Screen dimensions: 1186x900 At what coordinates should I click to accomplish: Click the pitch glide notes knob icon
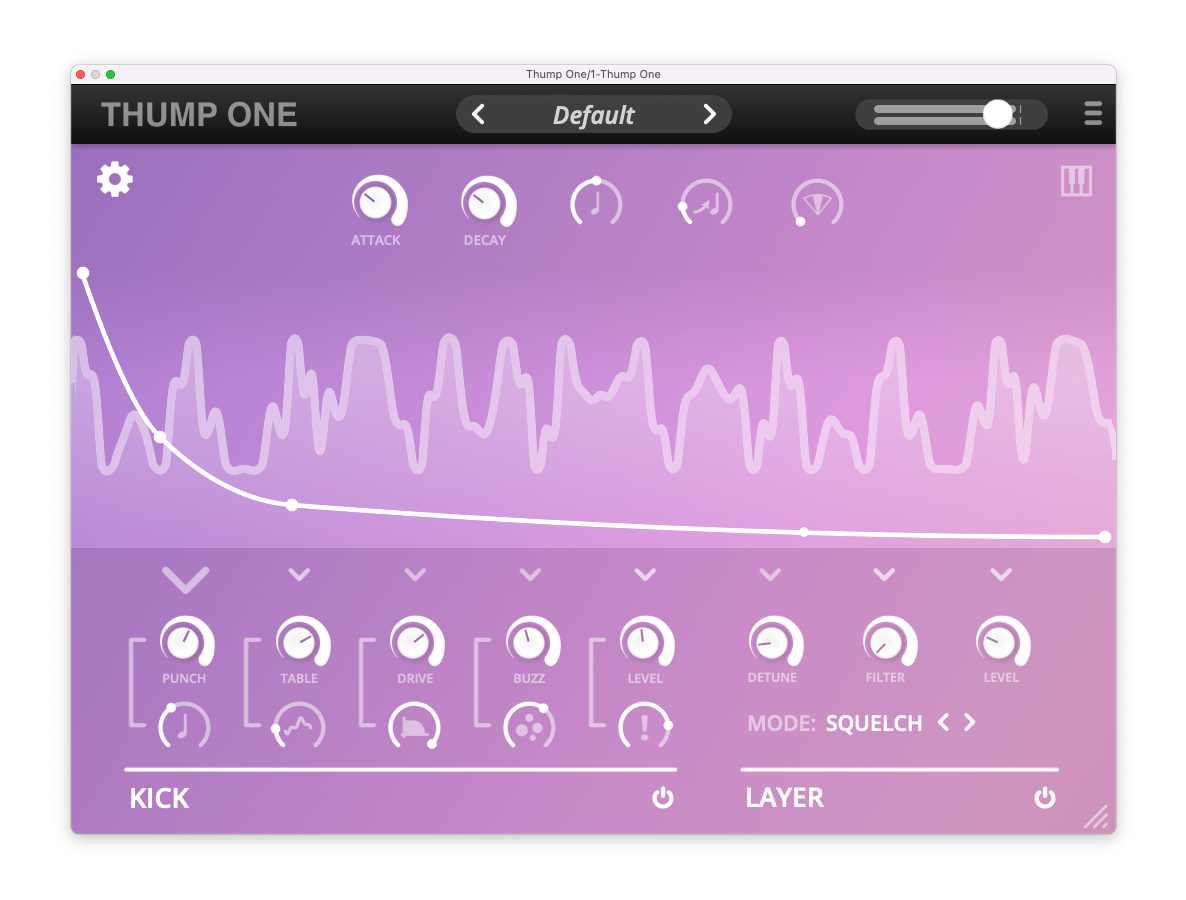pos(706,203)
